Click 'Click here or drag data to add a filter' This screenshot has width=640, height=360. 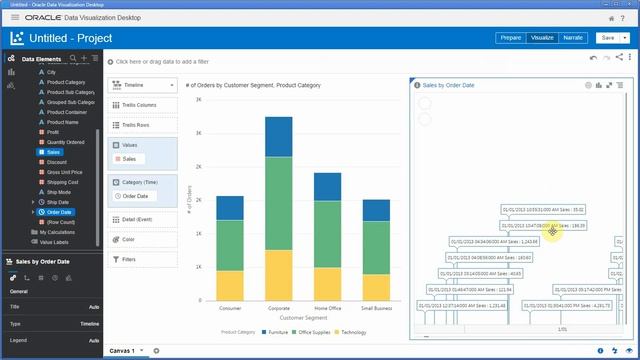coord(162,62)
